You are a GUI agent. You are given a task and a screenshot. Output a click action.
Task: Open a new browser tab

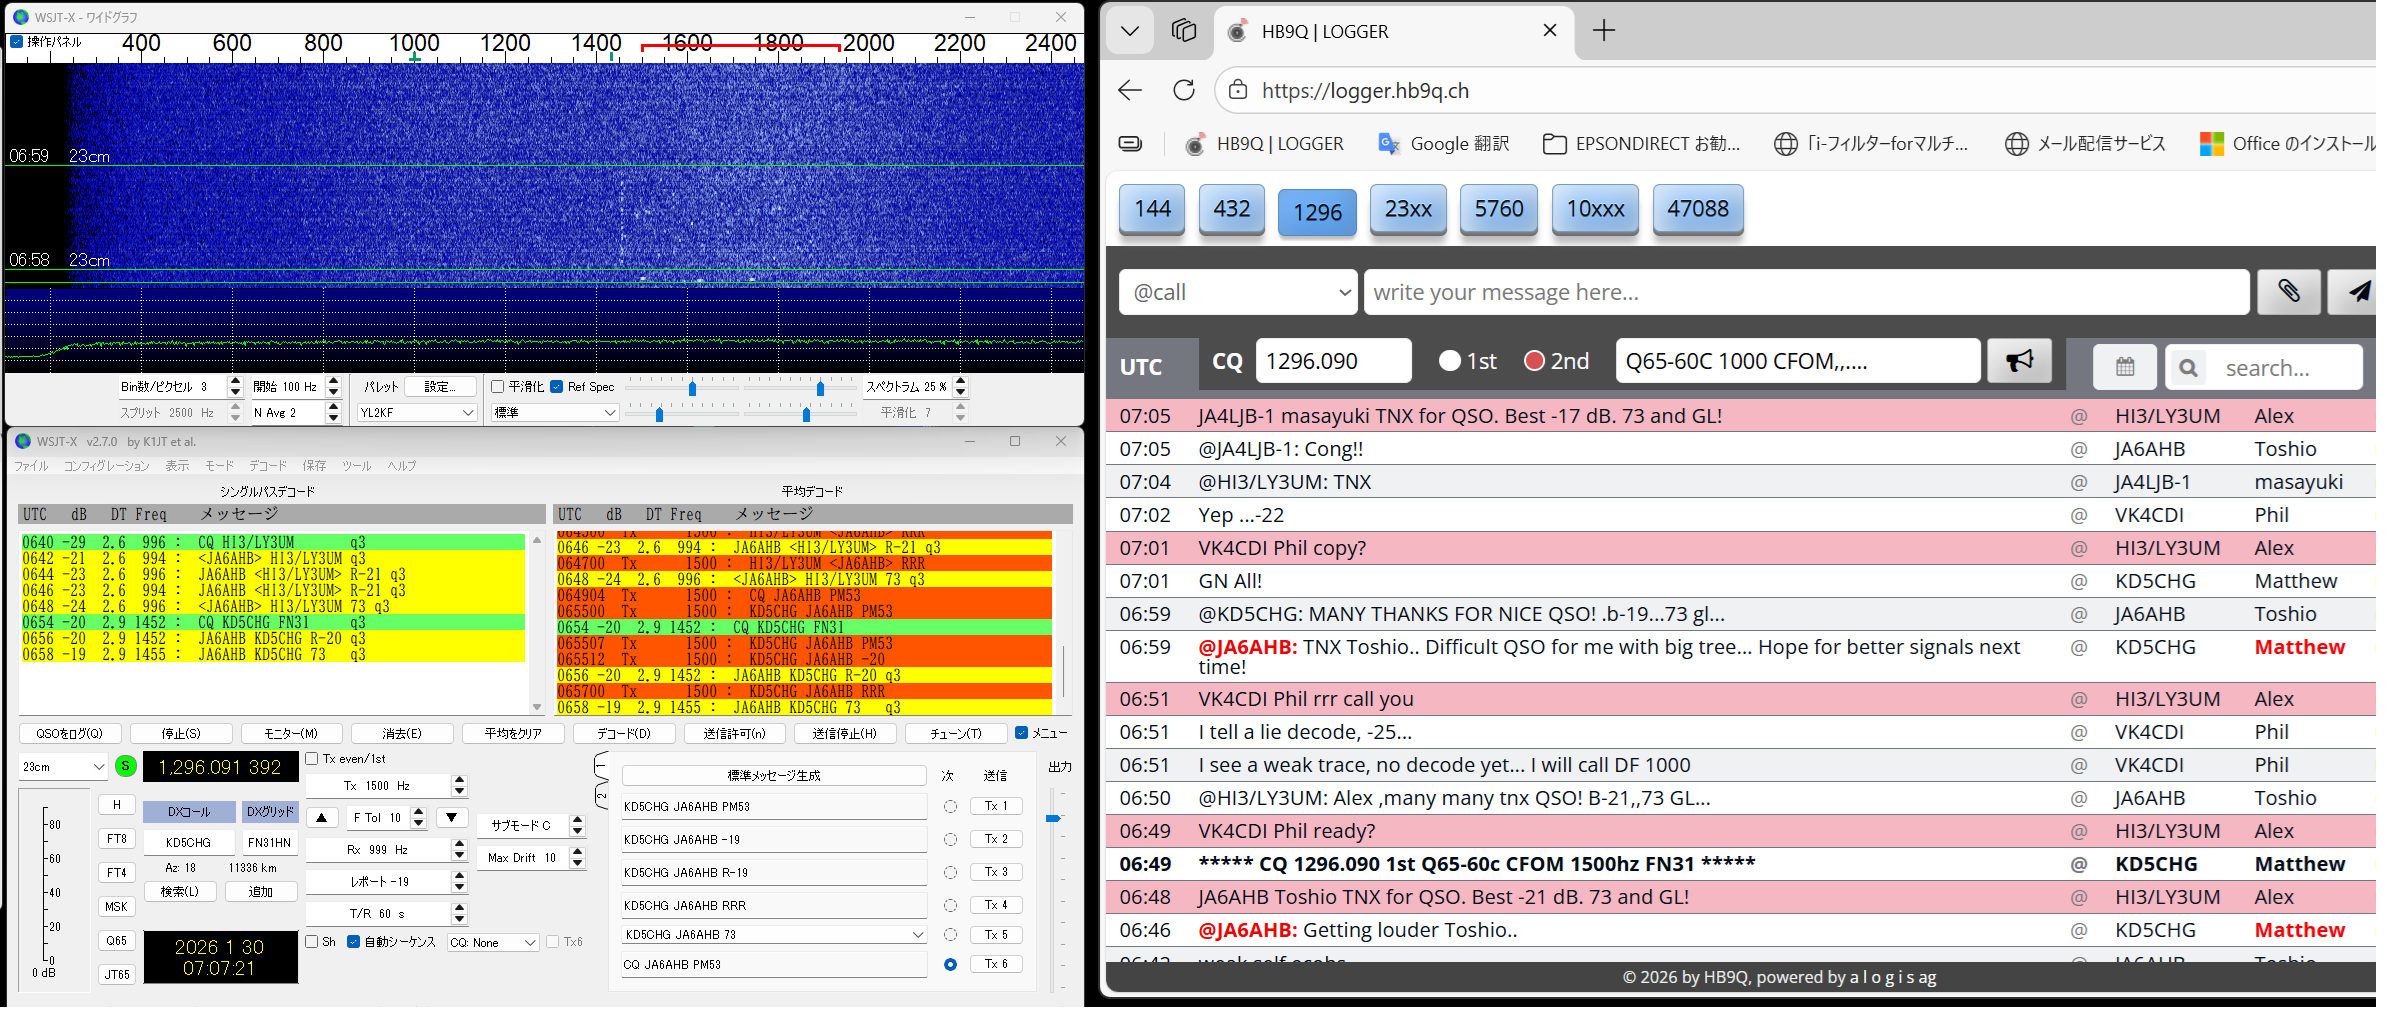1604,31
